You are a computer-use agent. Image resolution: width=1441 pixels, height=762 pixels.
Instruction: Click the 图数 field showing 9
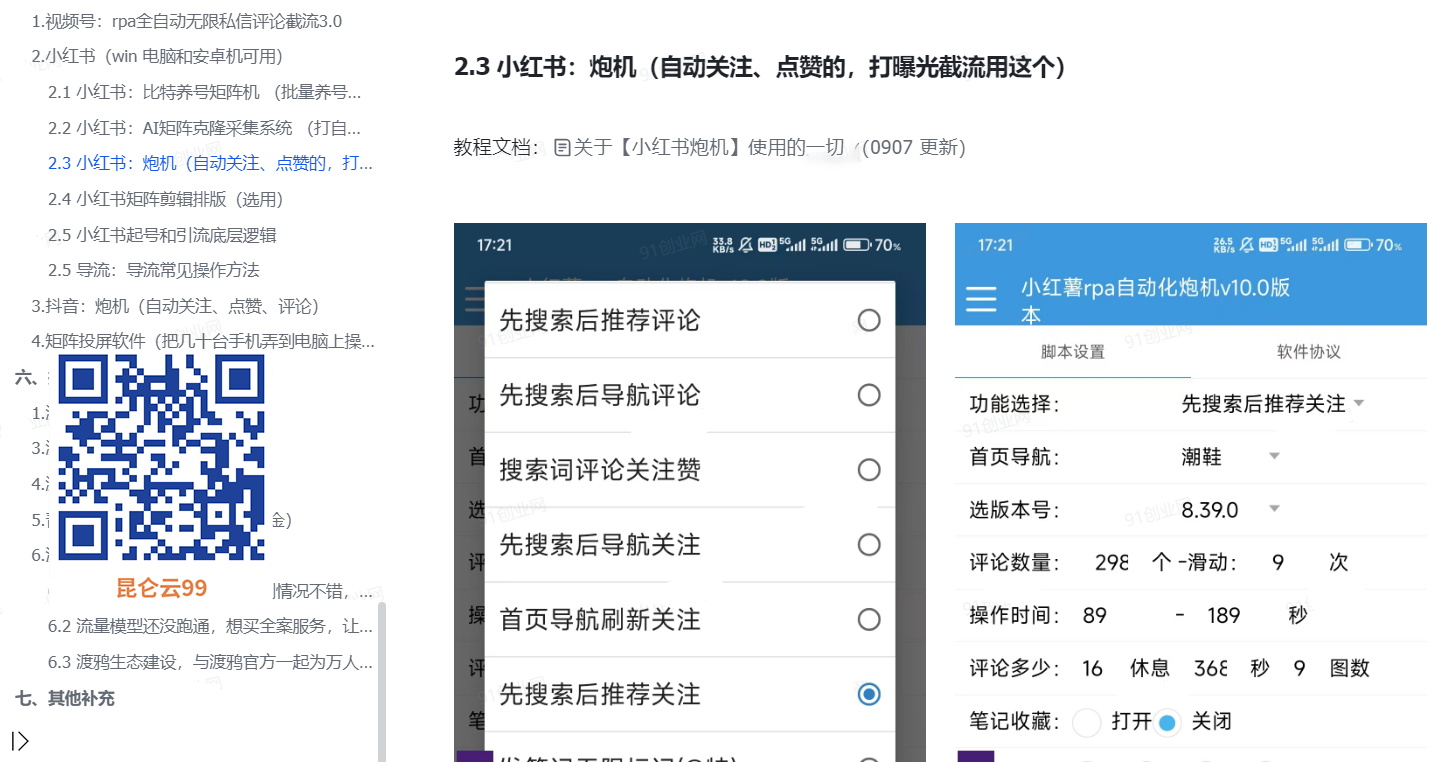tap(1299, 668)
